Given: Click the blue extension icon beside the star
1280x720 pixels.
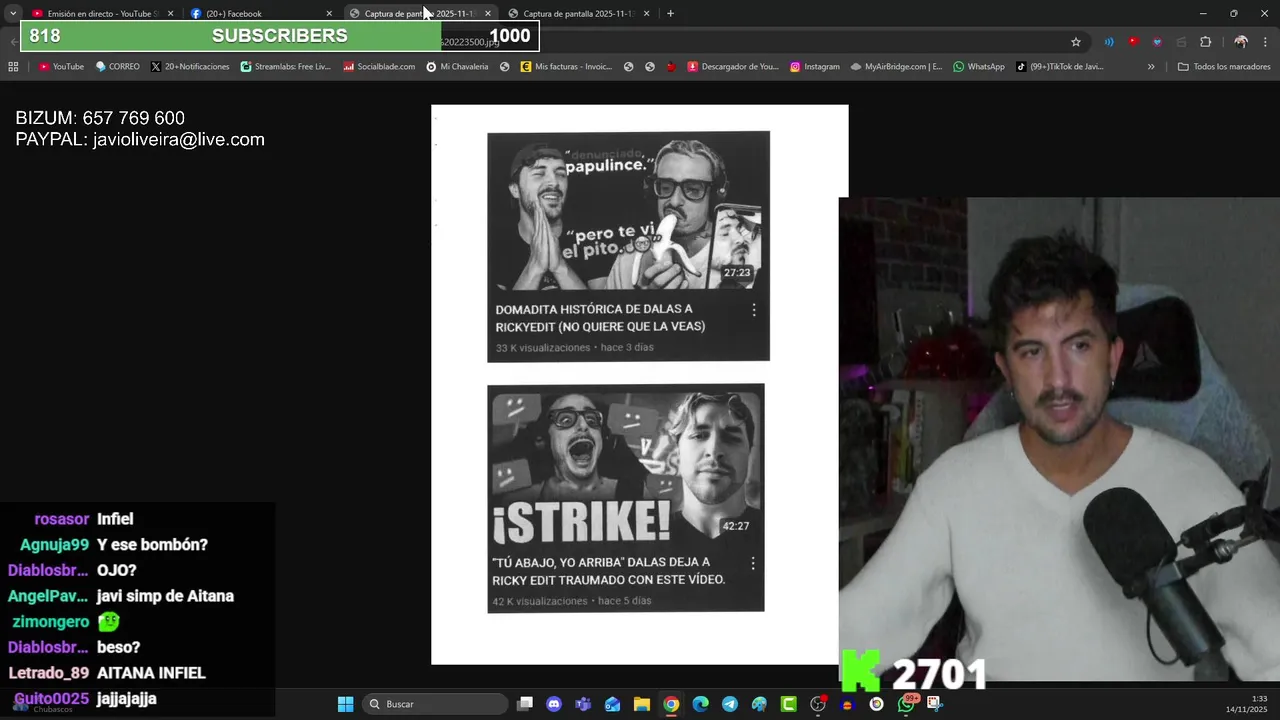Looking at the screenshot, I should point(1109,42).
